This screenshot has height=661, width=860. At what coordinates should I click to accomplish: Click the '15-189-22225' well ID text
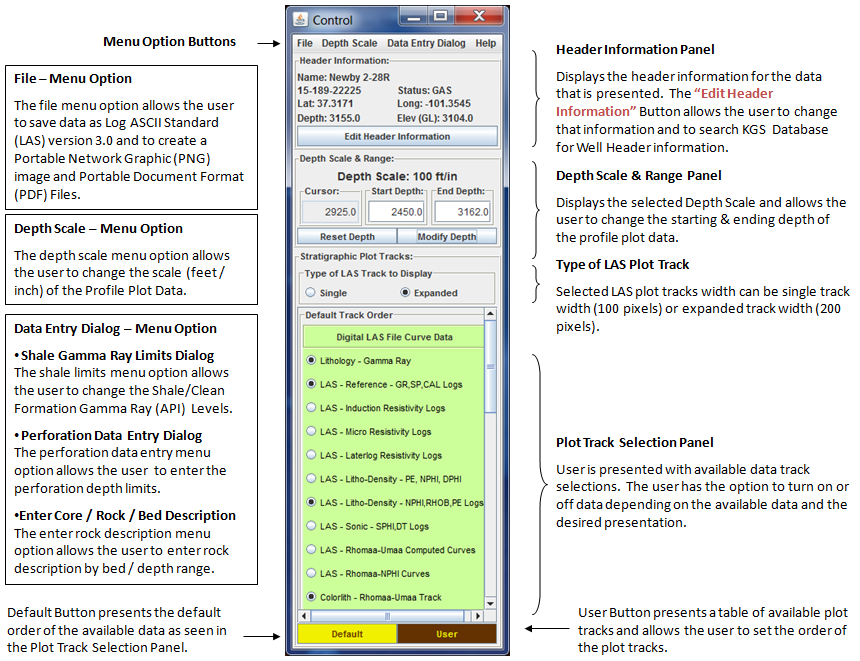point(329,91)
